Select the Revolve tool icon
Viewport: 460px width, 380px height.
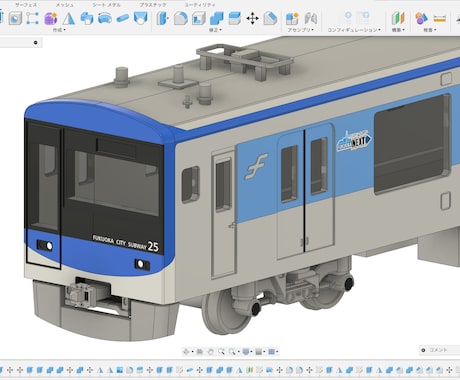pyautogui.click(x=105, y=18)
